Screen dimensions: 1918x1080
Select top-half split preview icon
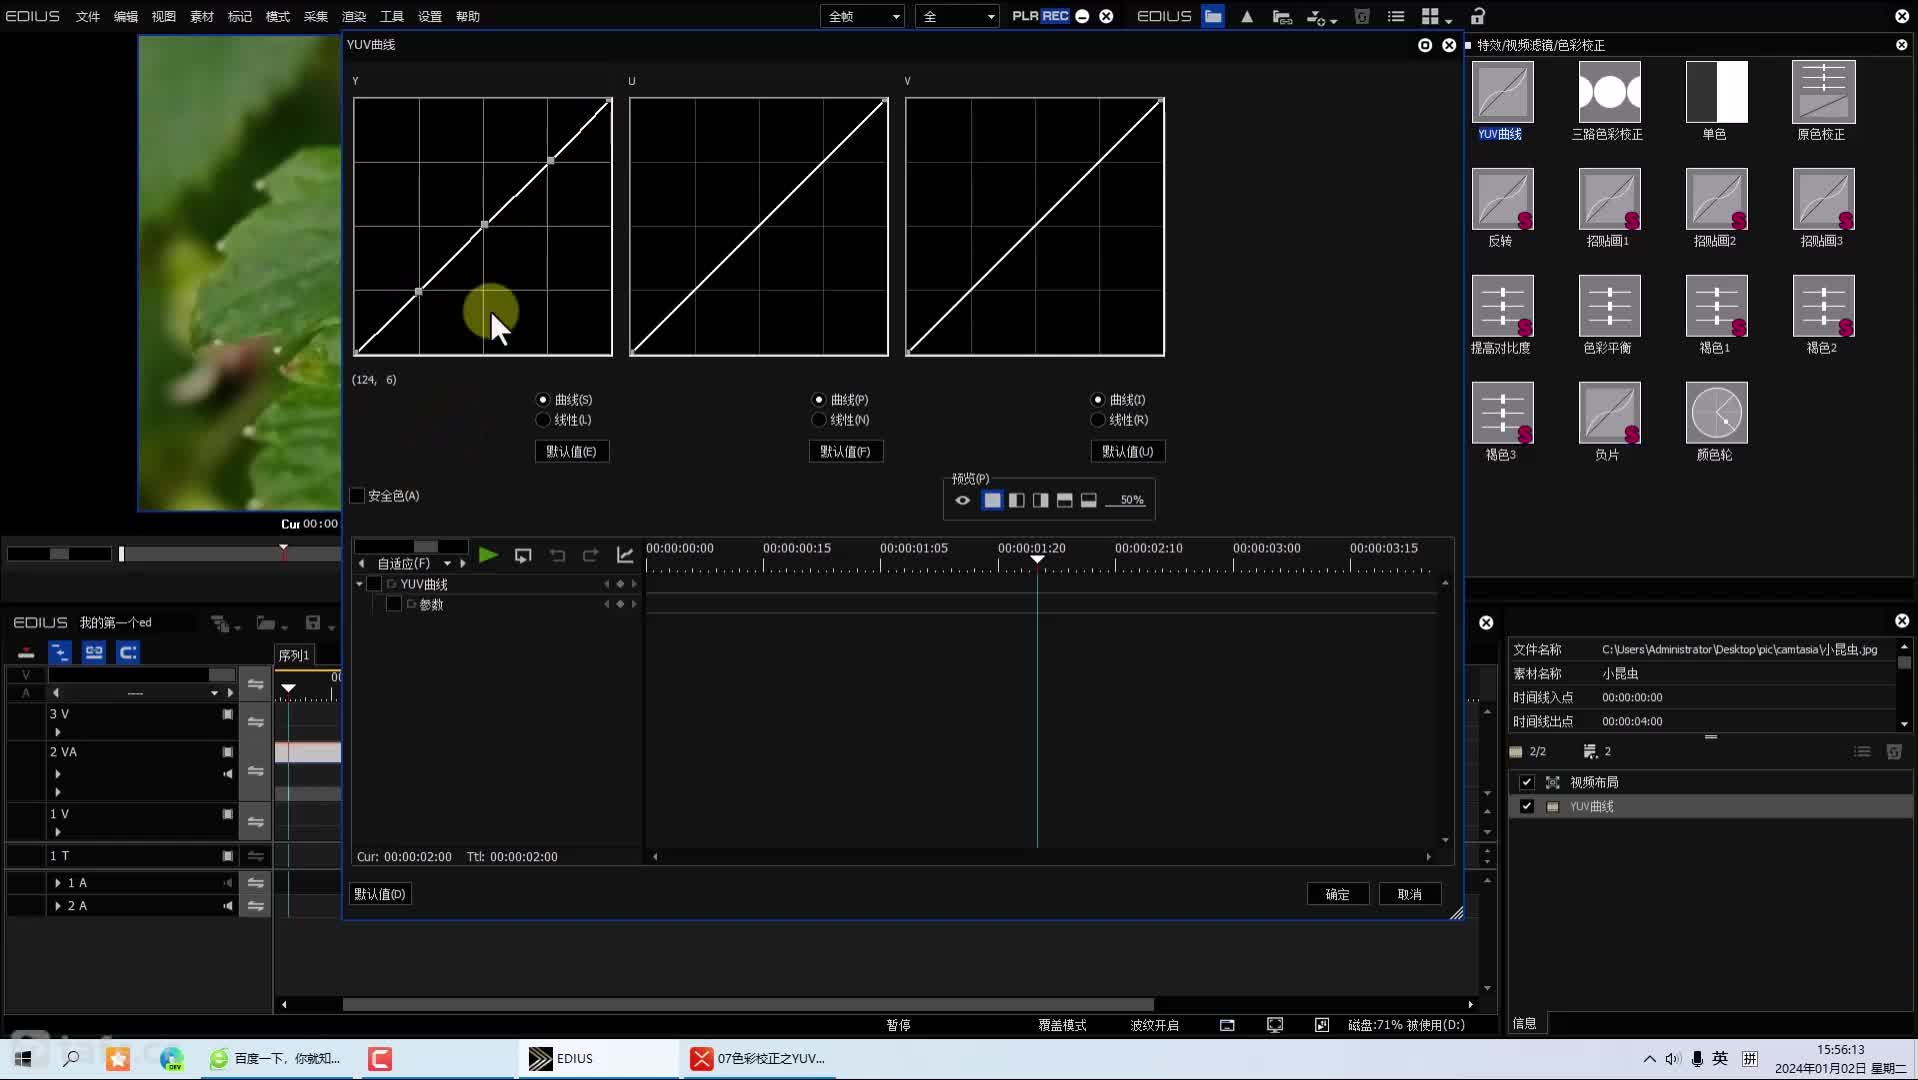pyautogui.click(x=1064, y=500)
